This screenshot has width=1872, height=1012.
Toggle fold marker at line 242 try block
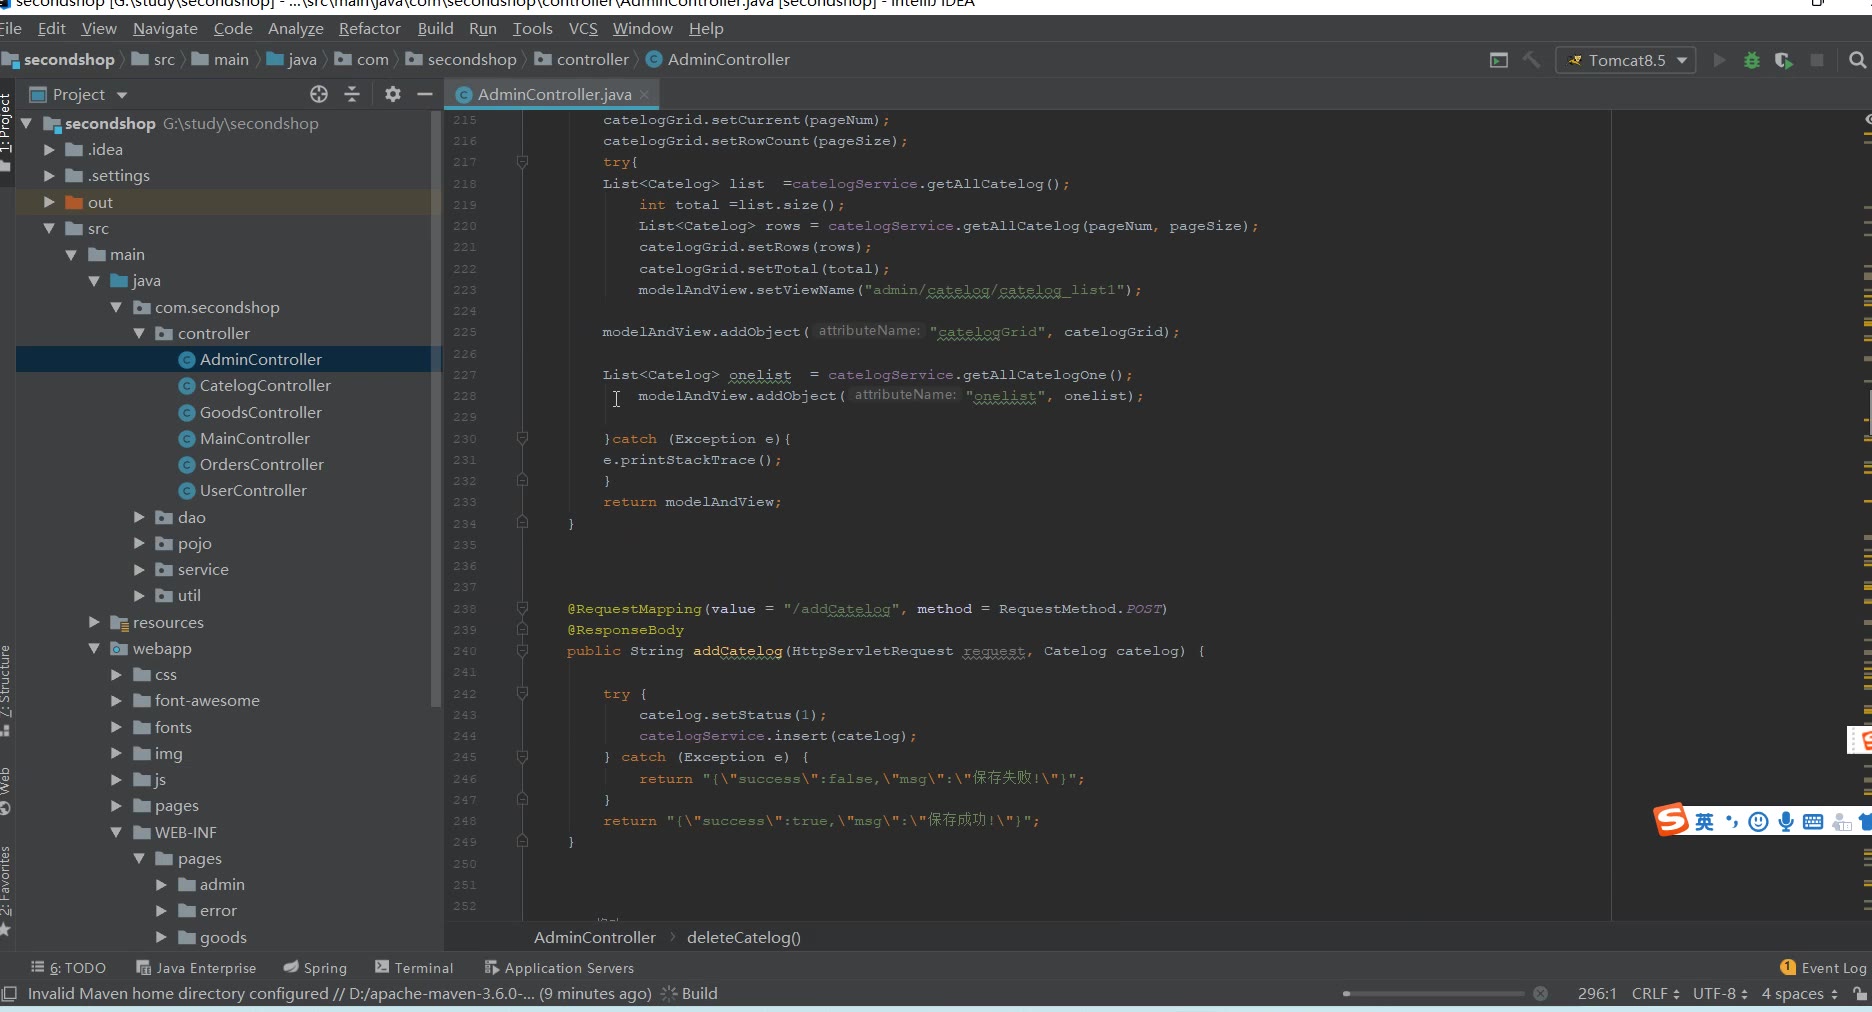tap(522, 693)
